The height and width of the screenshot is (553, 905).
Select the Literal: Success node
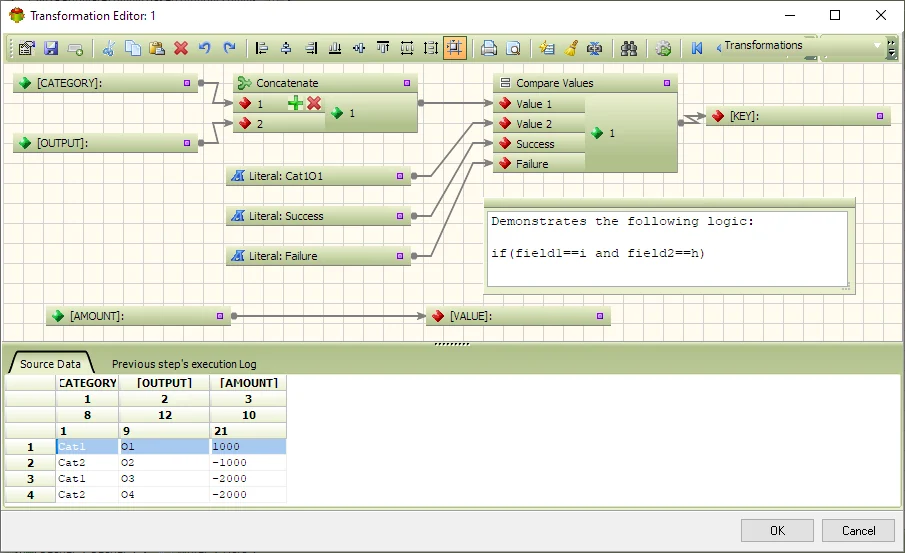tap(319, 216)
